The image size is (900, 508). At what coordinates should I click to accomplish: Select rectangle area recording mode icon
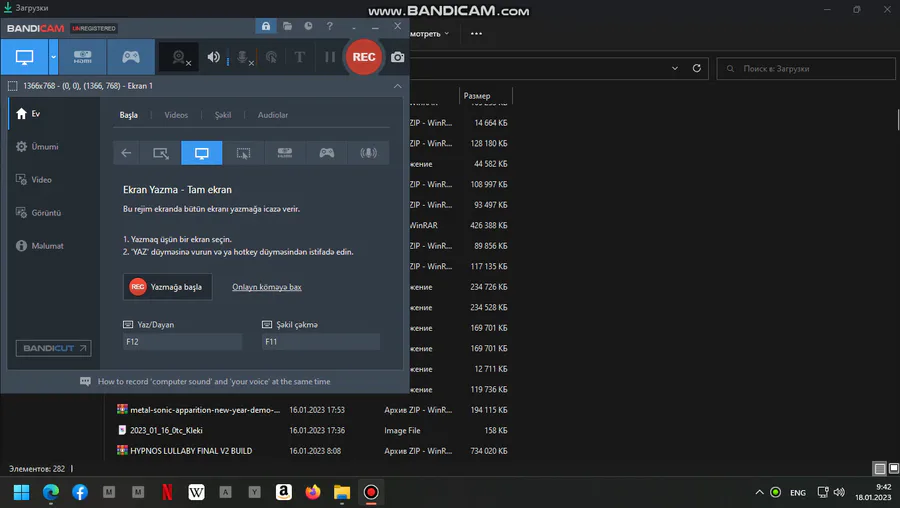pos(161,153)
